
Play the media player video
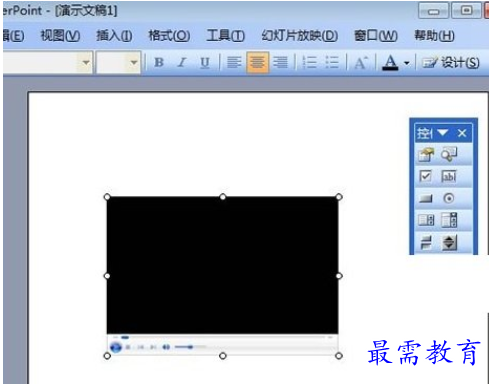point(116,347)
